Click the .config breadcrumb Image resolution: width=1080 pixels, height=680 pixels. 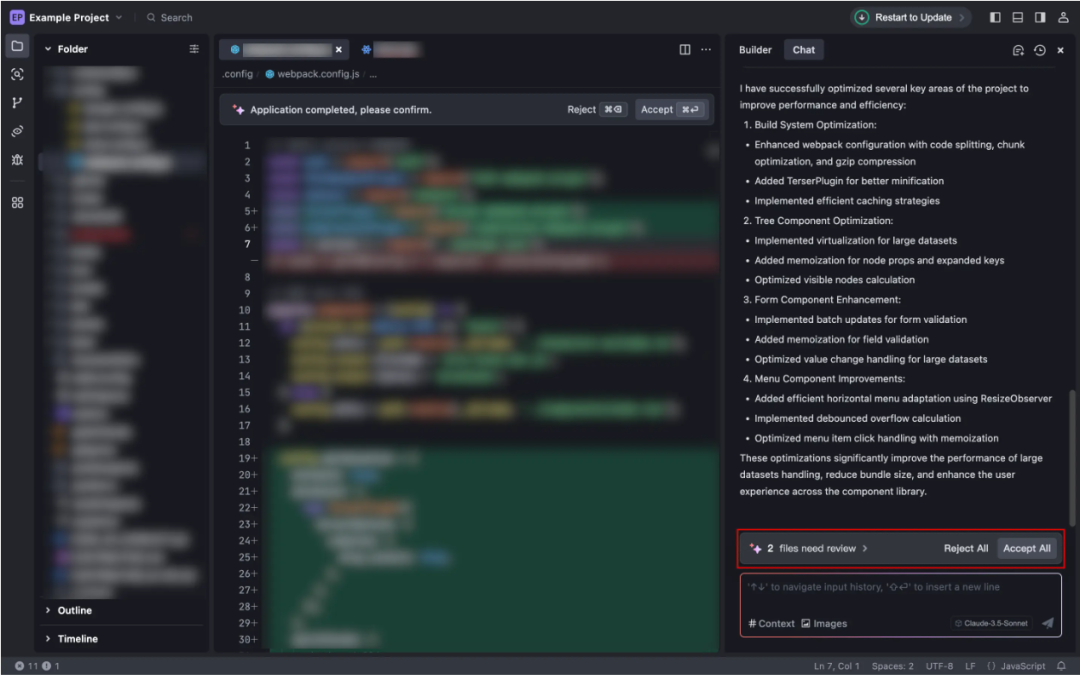pos(238,74)
